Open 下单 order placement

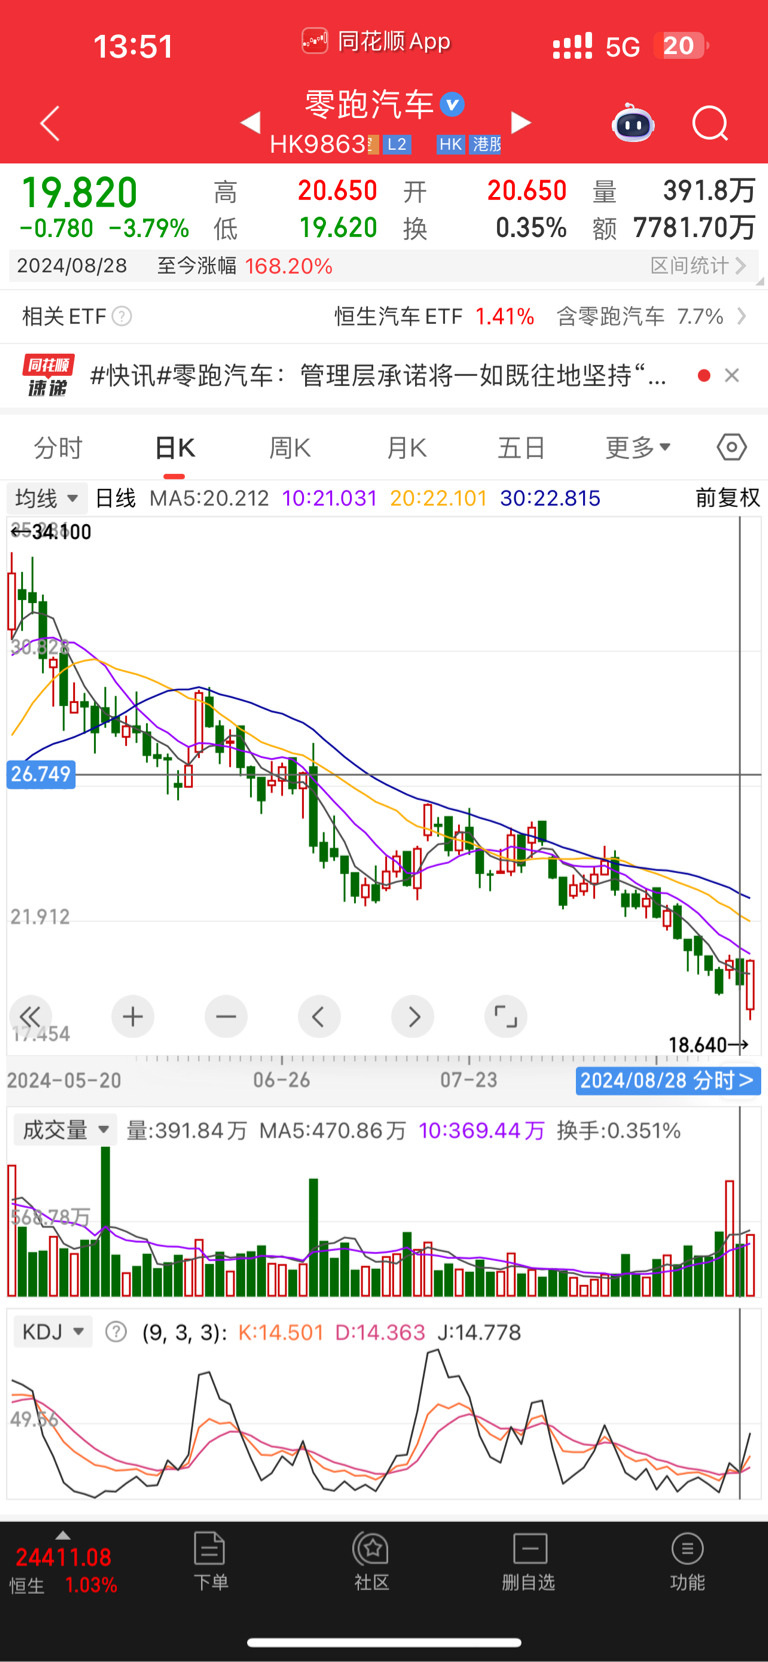210,1562
